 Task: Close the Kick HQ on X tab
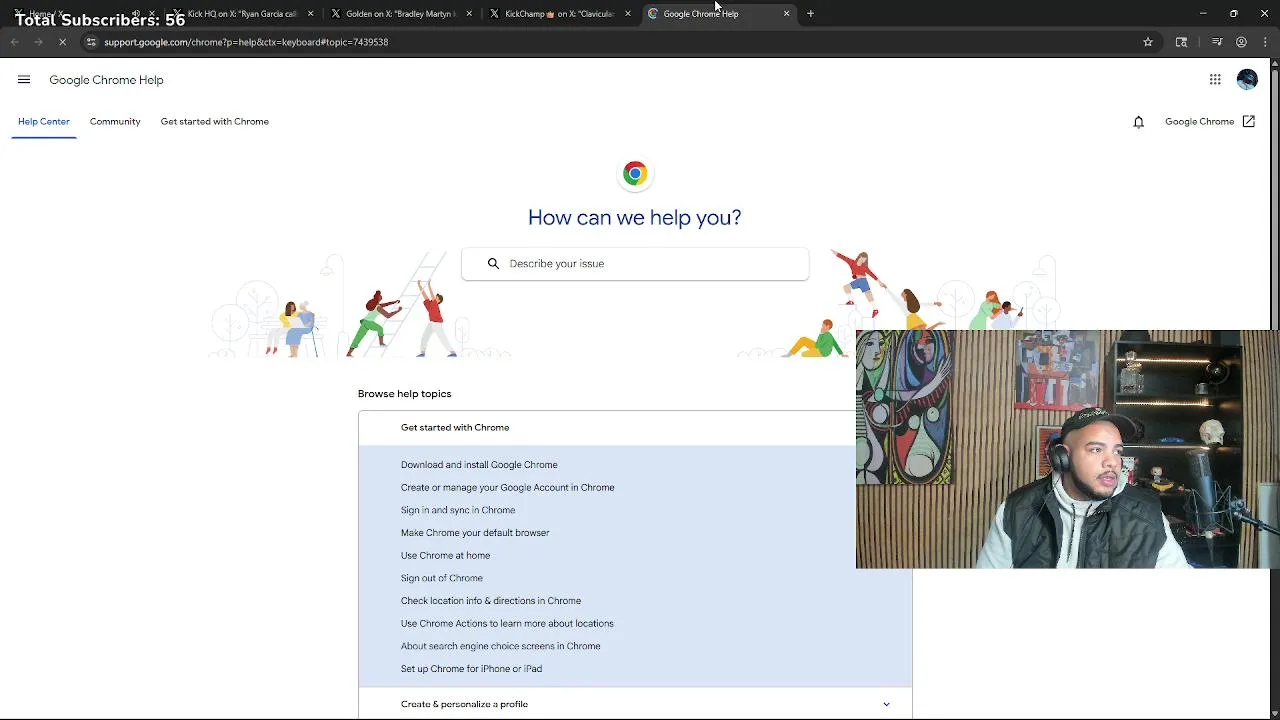coord(311,14)
